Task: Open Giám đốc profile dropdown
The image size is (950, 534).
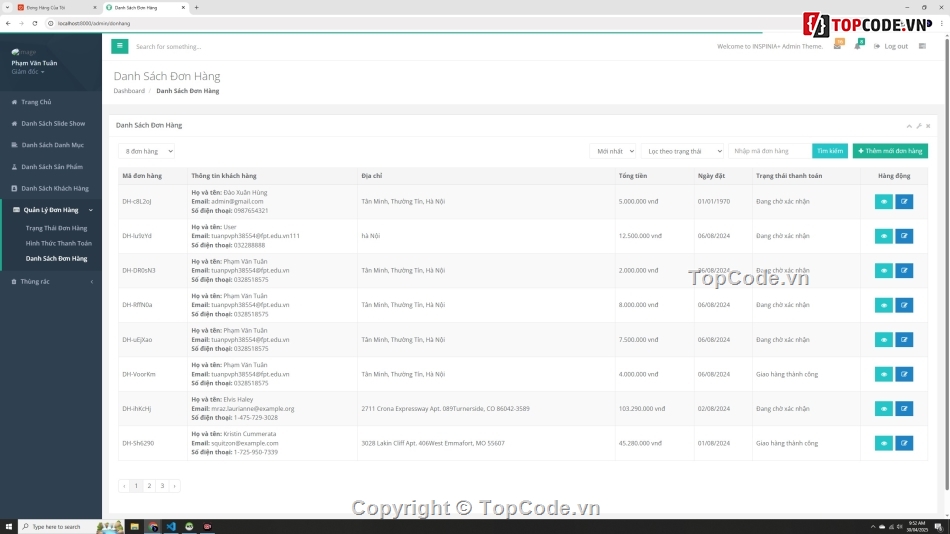Action: tap(28, 72)
